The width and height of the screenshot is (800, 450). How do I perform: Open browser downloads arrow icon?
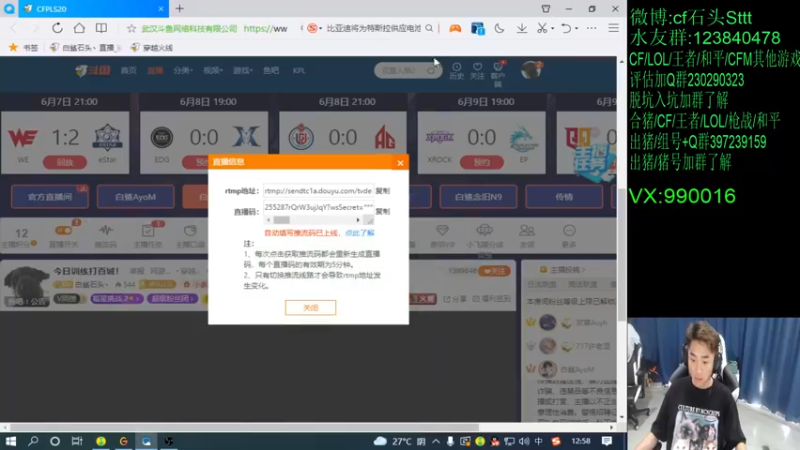point(521,29)
